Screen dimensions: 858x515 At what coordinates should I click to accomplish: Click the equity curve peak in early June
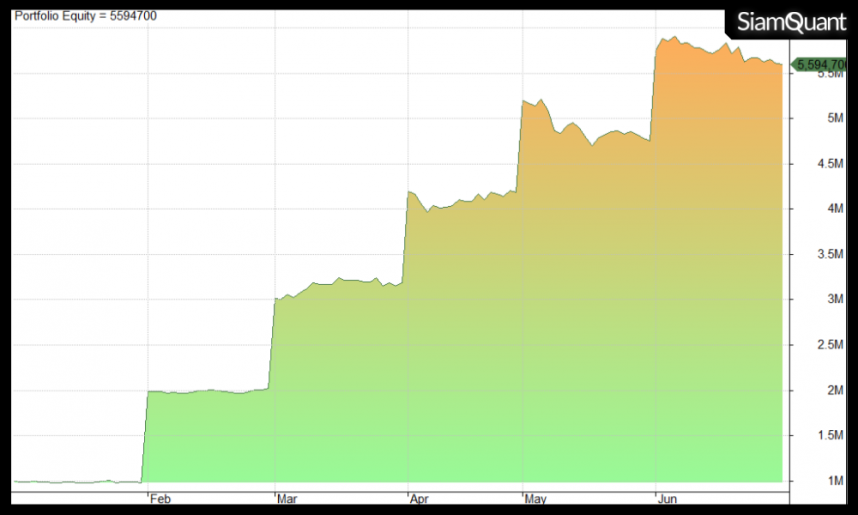coord(675,38)
